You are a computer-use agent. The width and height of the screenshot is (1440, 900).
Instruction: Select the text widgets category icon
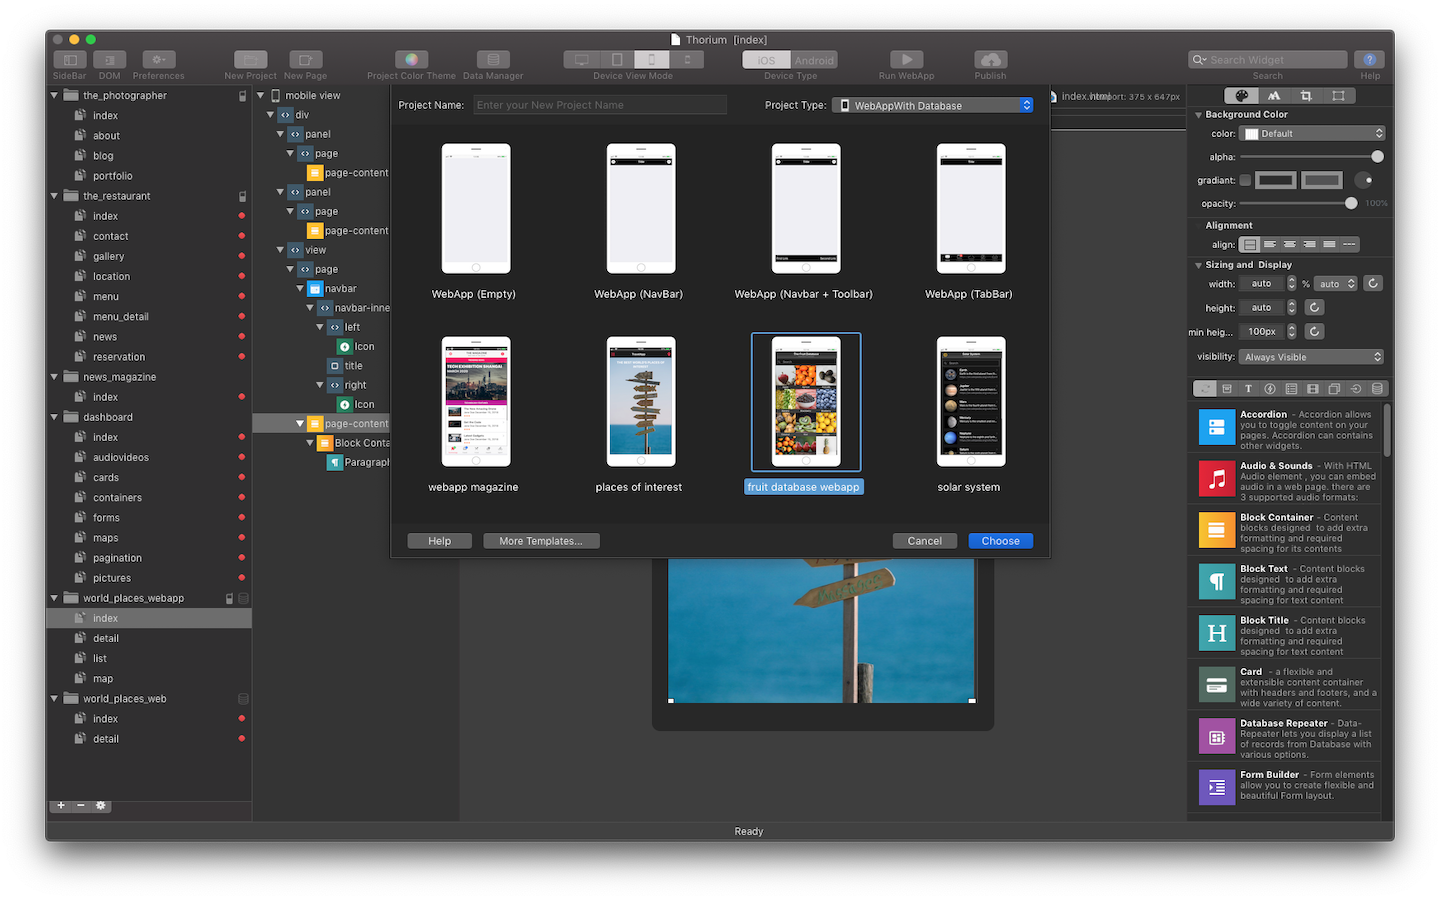(x=1248, y=389)
